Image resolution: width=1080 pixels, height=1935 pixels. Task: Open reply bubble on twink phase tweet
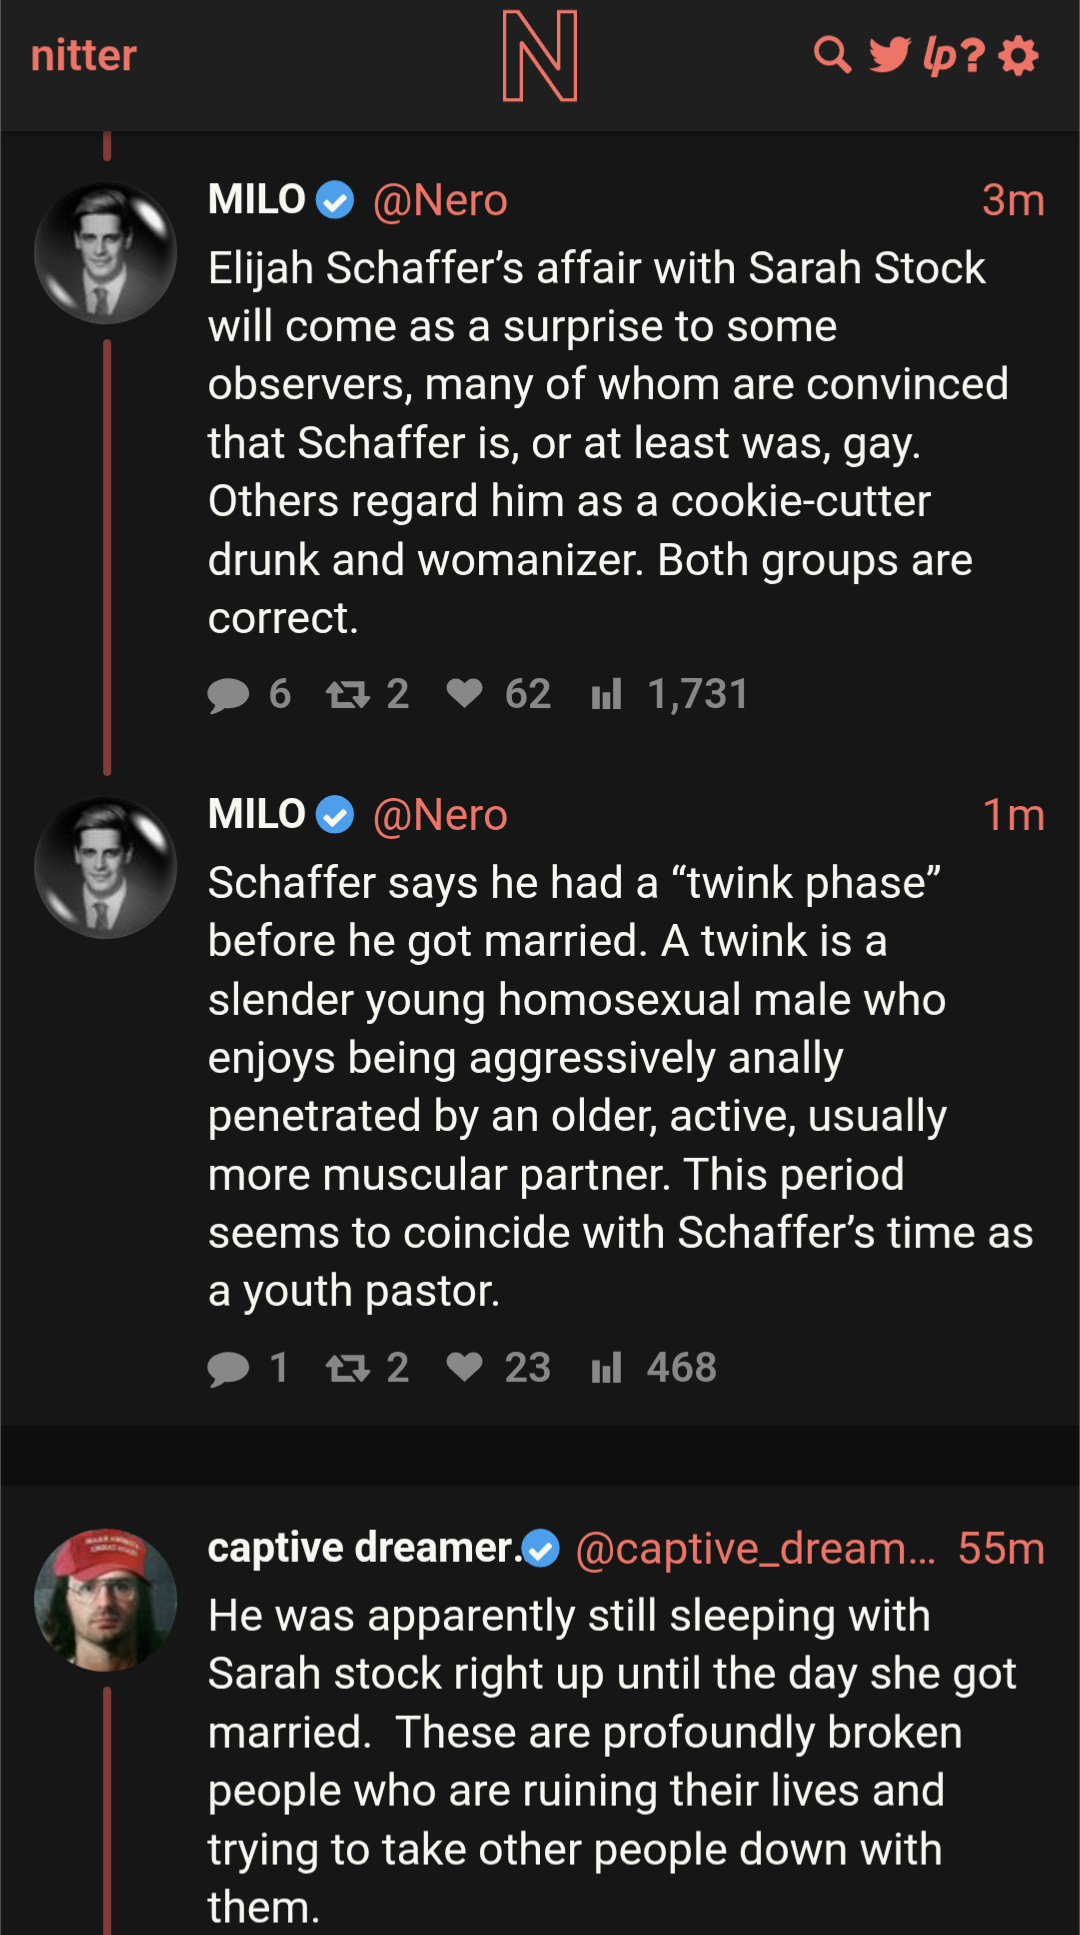tap(229, 1368)
